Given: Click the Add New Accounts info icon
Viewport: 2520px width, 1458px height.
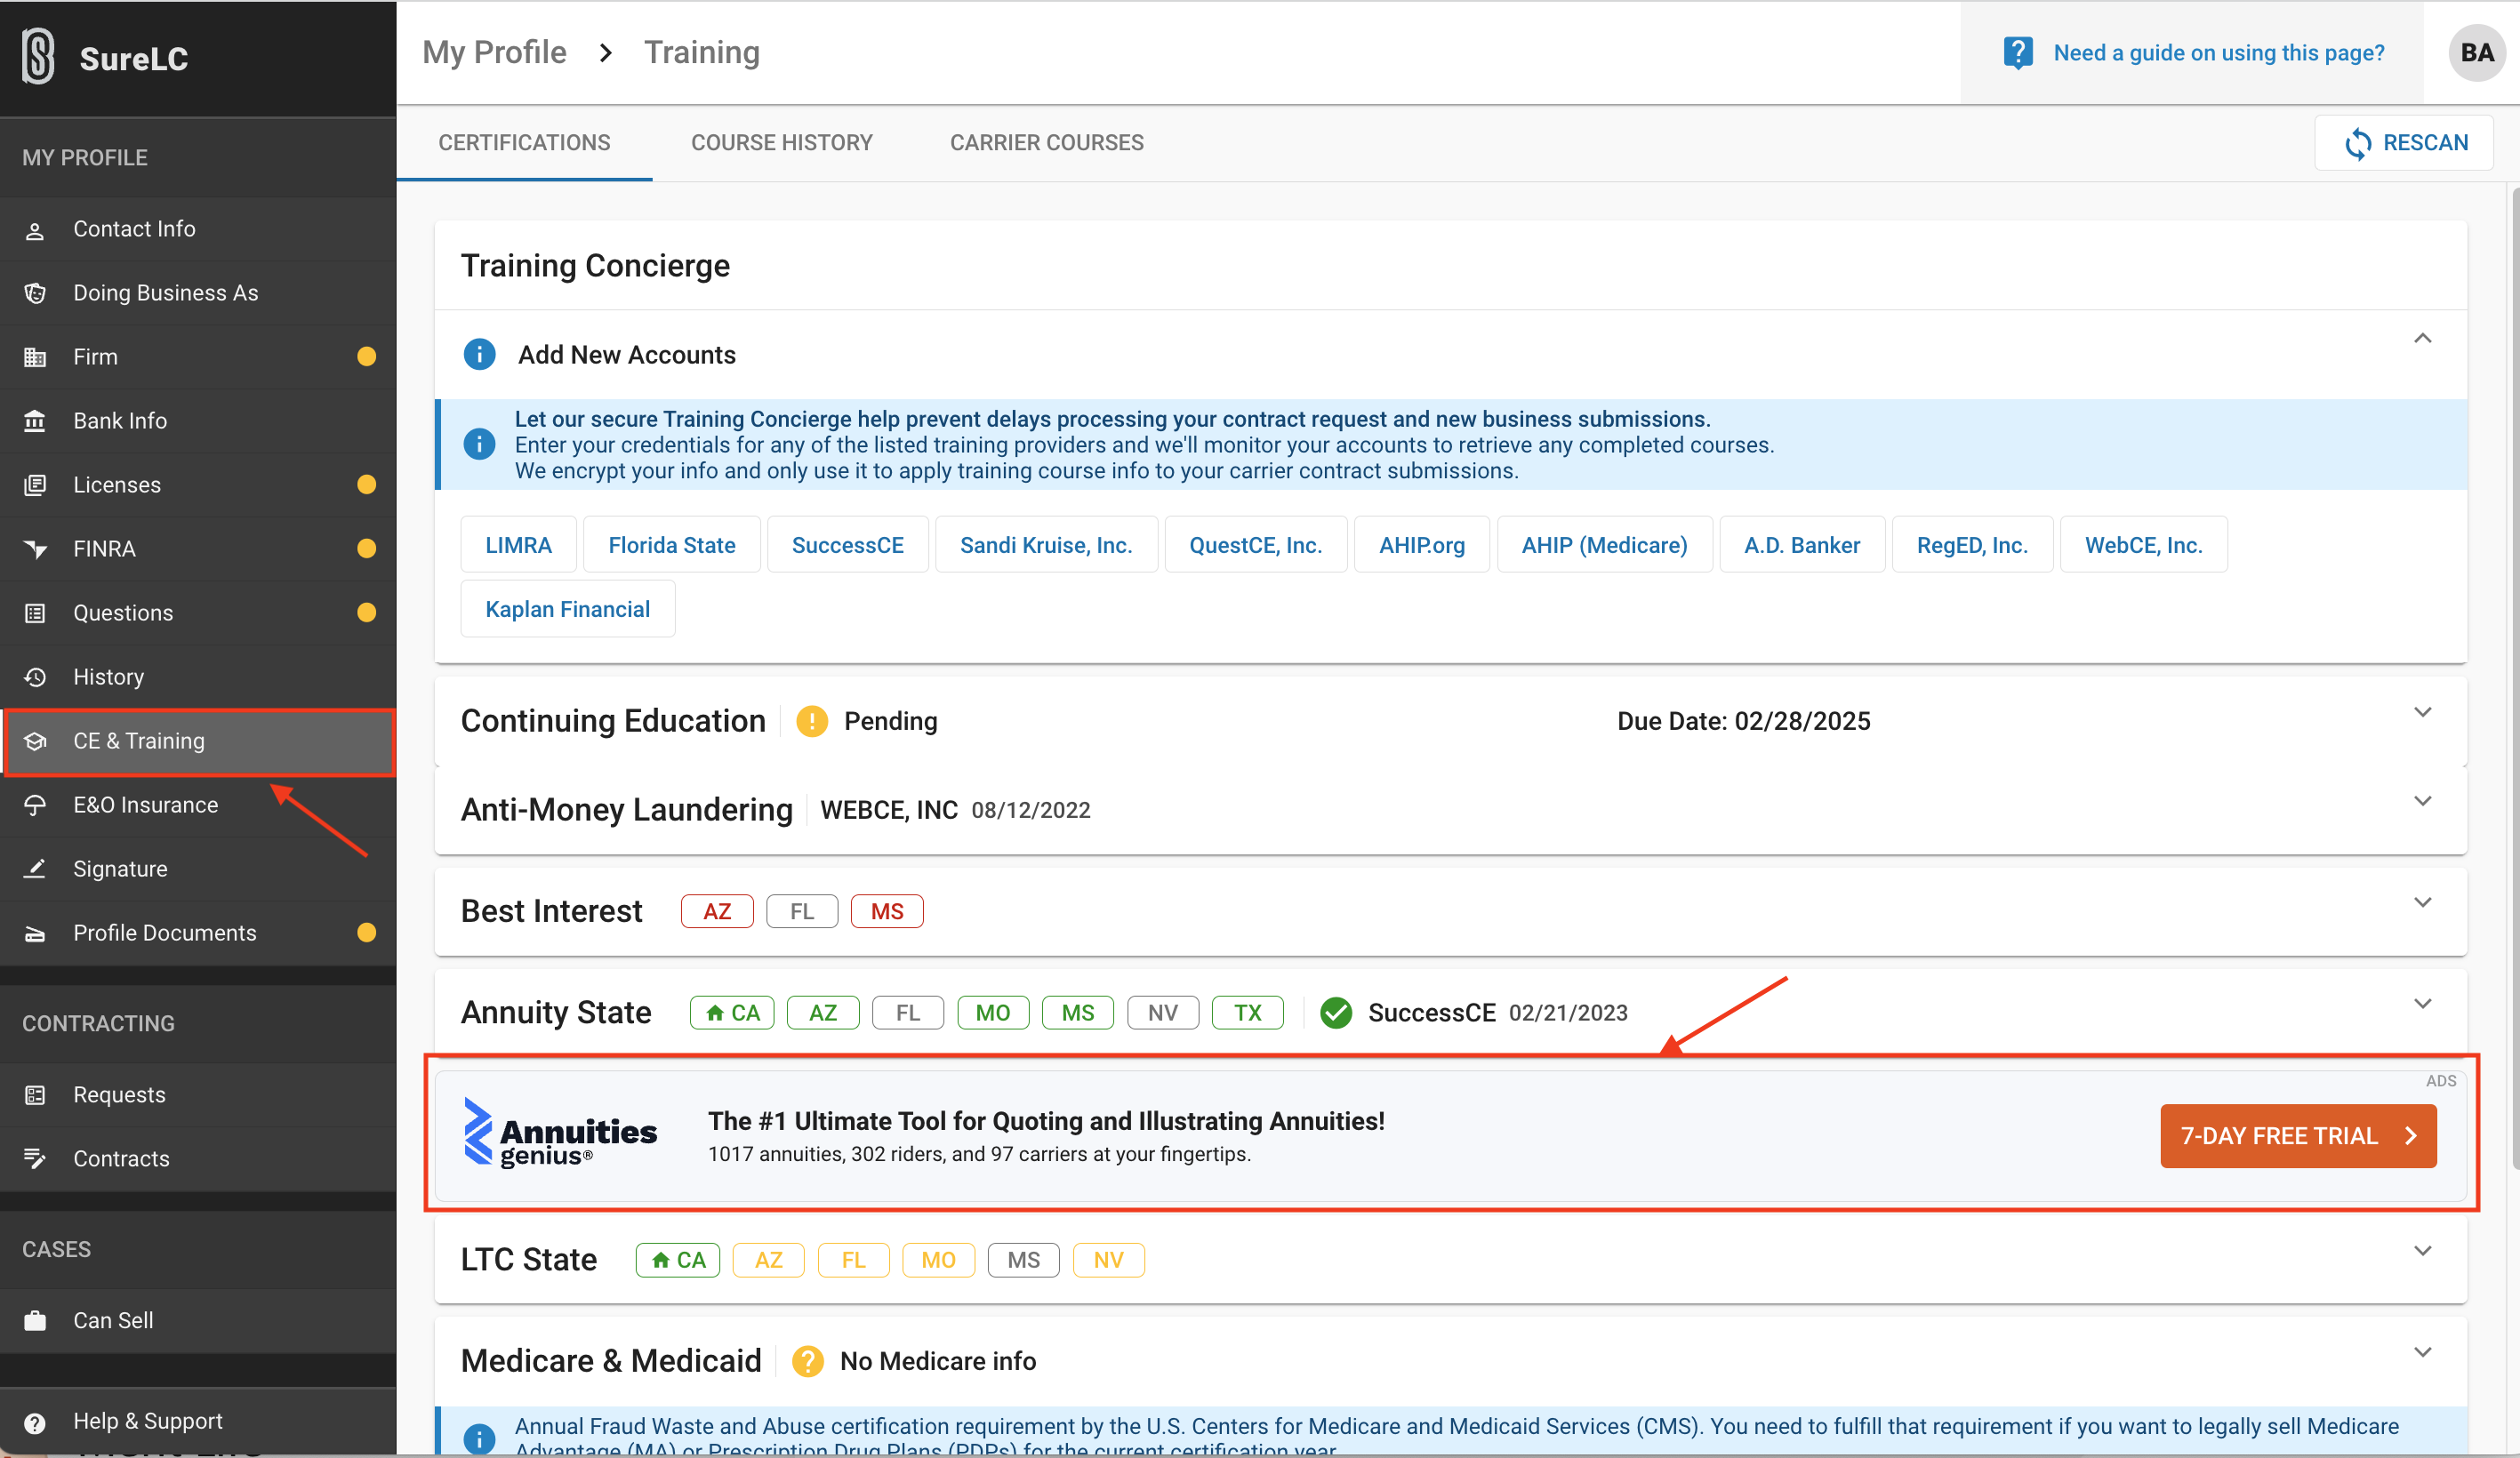Looking at the screenshot, I should pyautogui.click(x=479, y=354).
